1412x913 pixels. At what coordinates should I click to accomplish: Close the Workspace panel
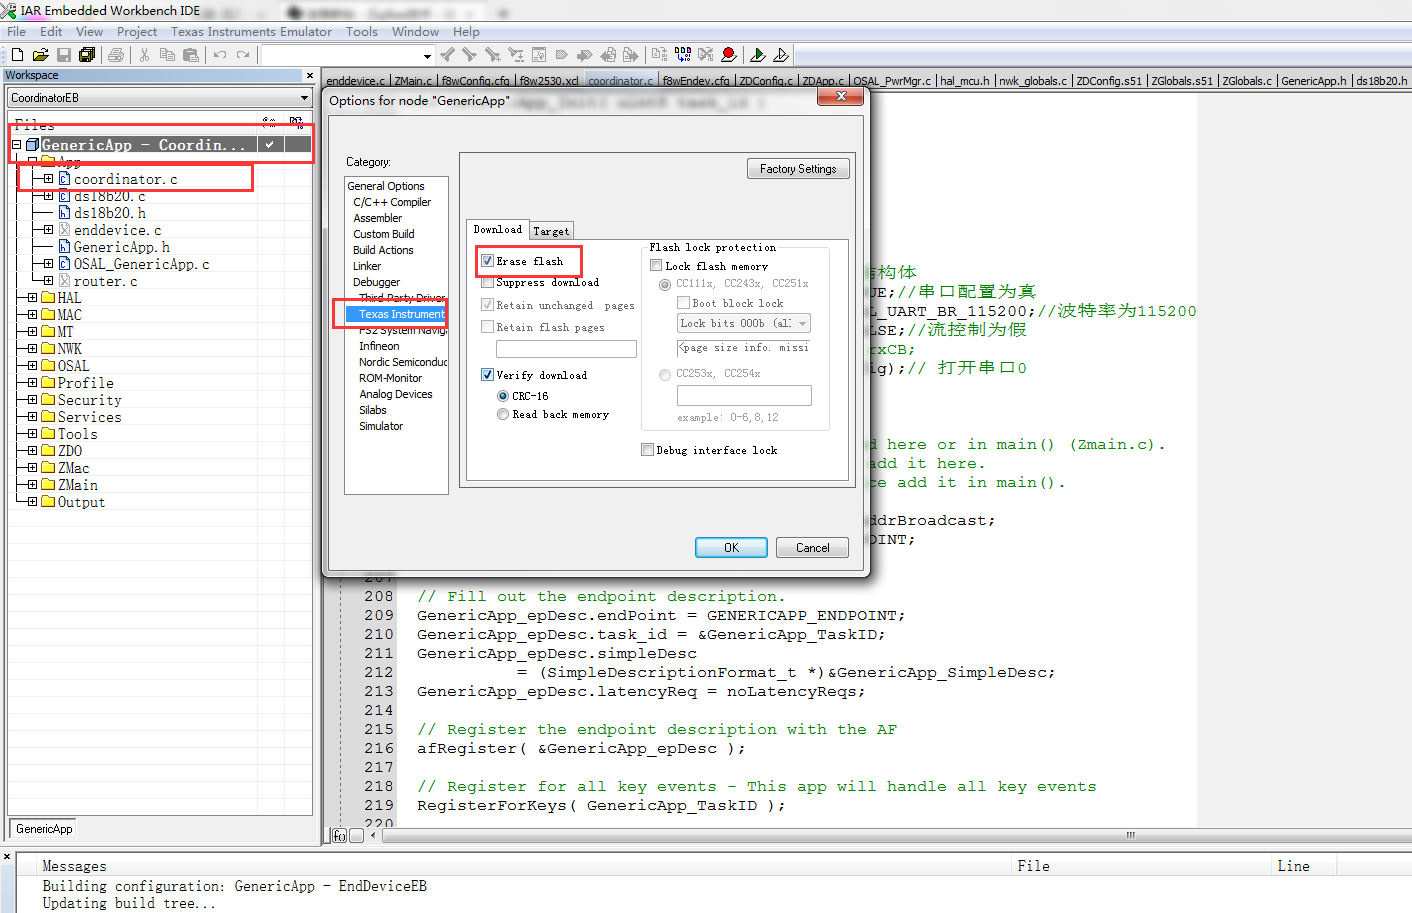pyautogui.click(x=309, y=76)
